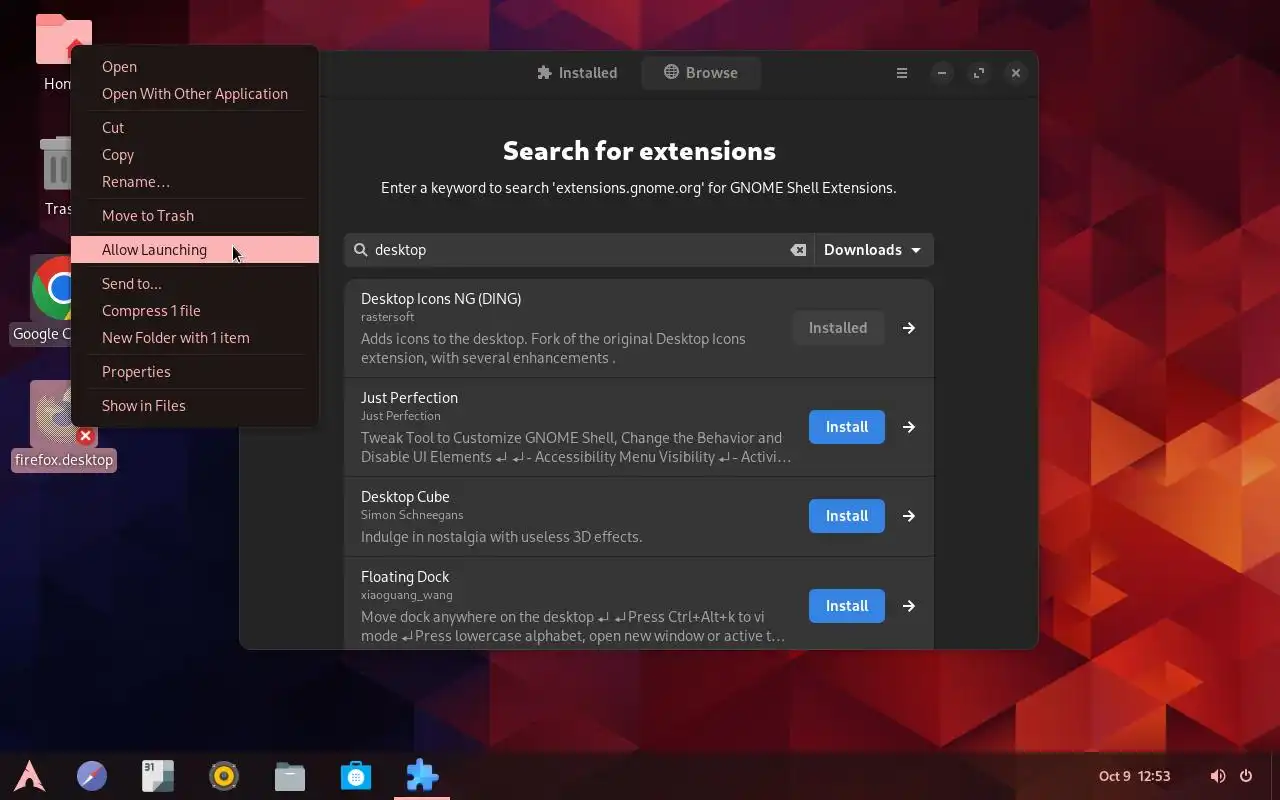Click the 'Floating Dock' extension title
1280x800 pixels.
point(405,577)
